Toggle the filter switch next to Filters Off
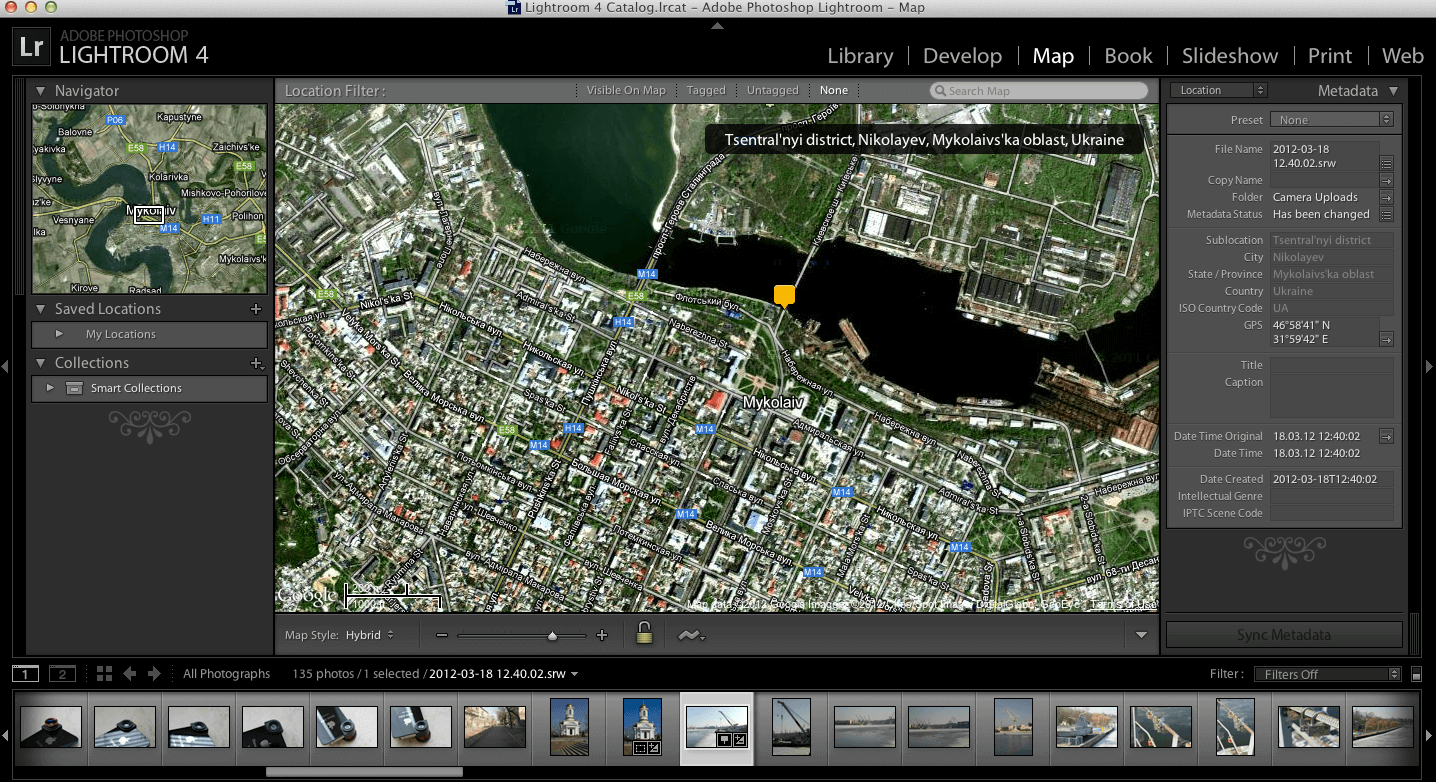Viewport: 1436px width, 782px height. click(1415, 675)
